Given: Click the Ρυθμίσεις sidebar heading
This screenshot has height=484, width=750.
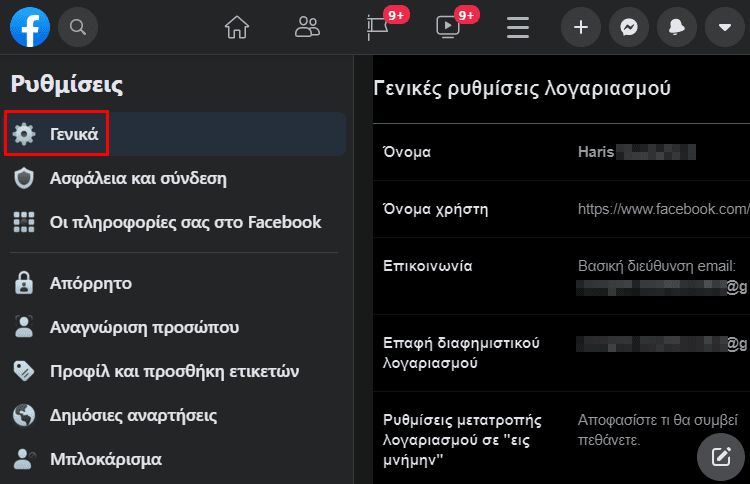Looking at the screenshot, I should coord(67,85).
